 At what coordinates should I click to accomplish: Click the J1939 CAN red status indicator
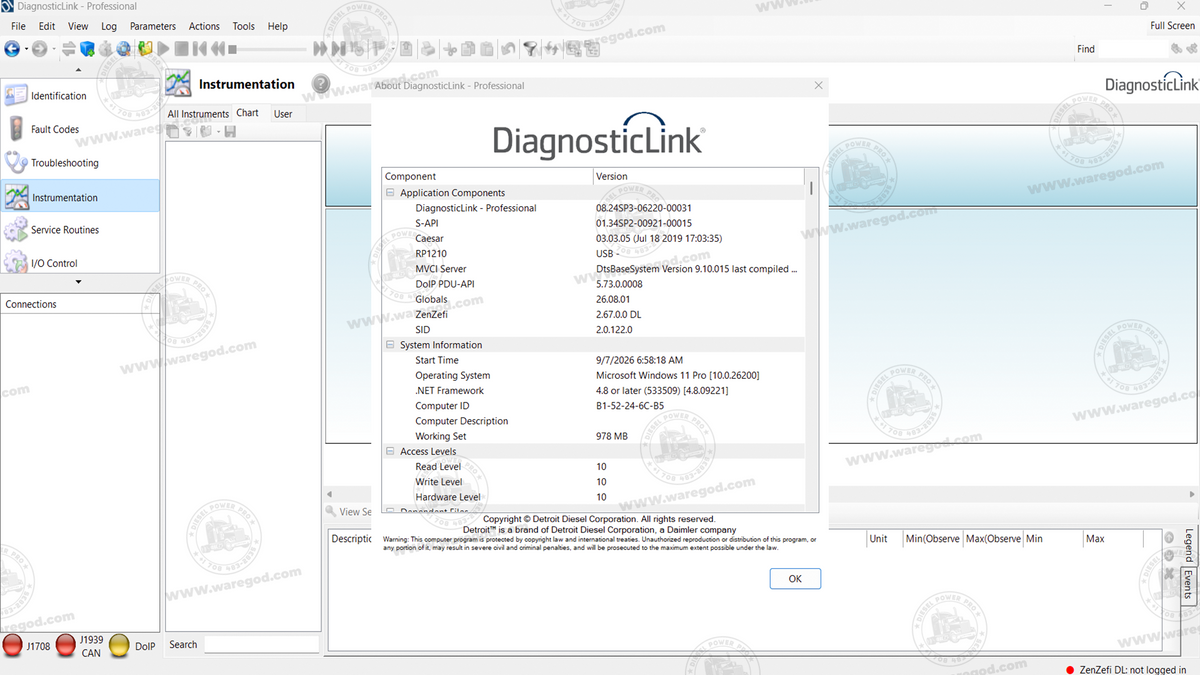click(66, 645)
